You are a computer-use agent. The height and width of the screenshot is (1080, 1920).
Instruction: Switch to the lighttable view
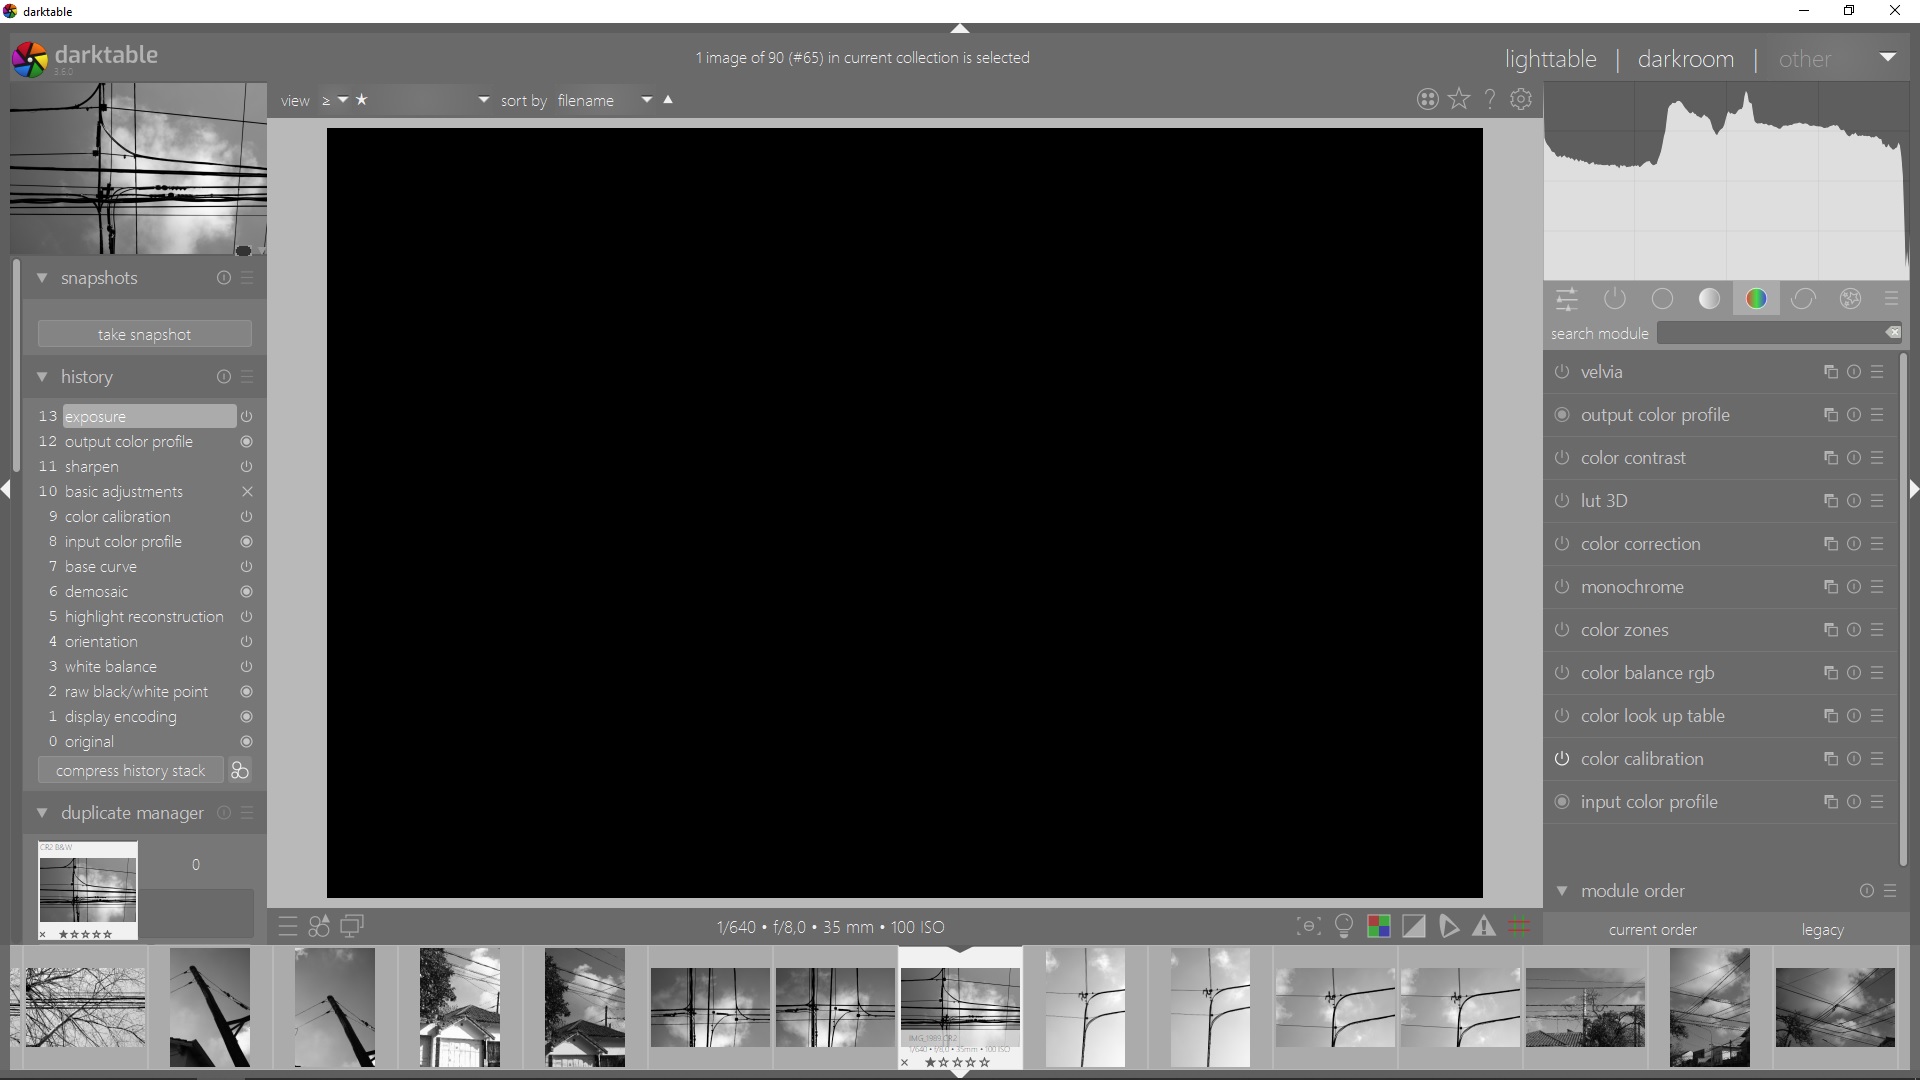(x=1550, y=59)
